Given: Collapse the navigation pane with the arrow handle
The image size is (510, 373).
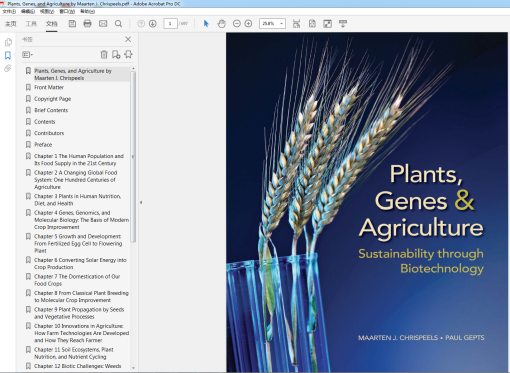Looking at the screenshot, I should (x=141, y=202).
